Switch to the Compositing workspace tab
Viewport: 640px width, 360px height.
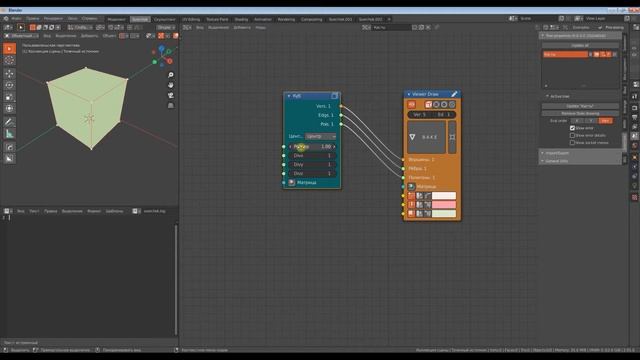(x=311, y=19)
